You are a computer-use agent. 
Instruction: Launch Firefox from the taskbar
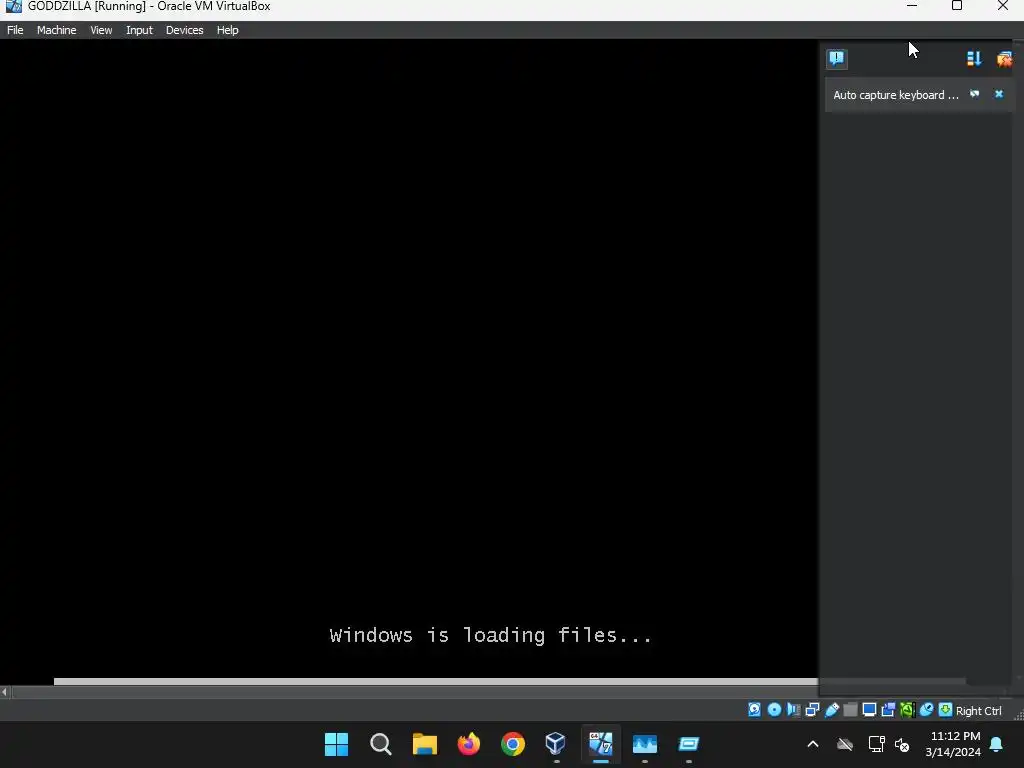coord(469,744)
